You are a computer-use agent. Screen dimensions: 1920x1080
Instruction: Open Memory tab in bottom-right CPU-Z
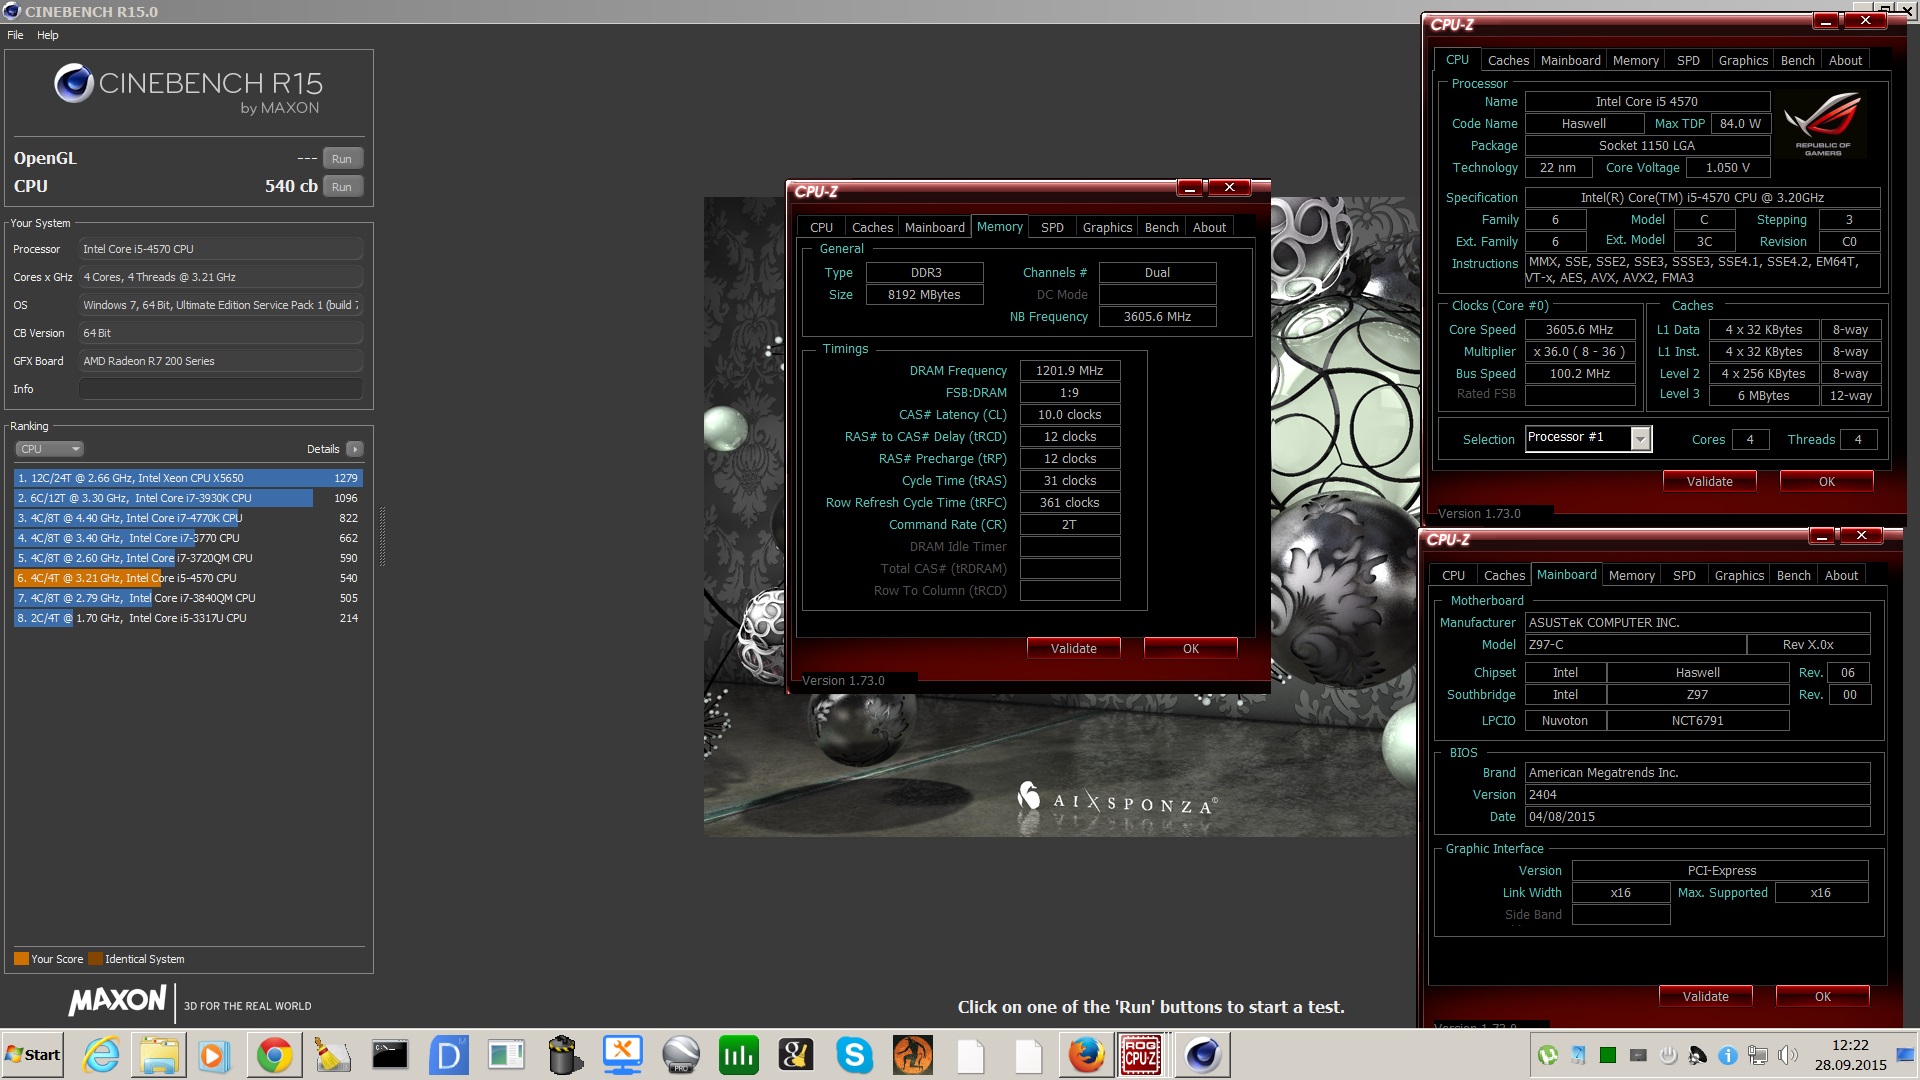pyautogui.click(x=1631, y=576)
